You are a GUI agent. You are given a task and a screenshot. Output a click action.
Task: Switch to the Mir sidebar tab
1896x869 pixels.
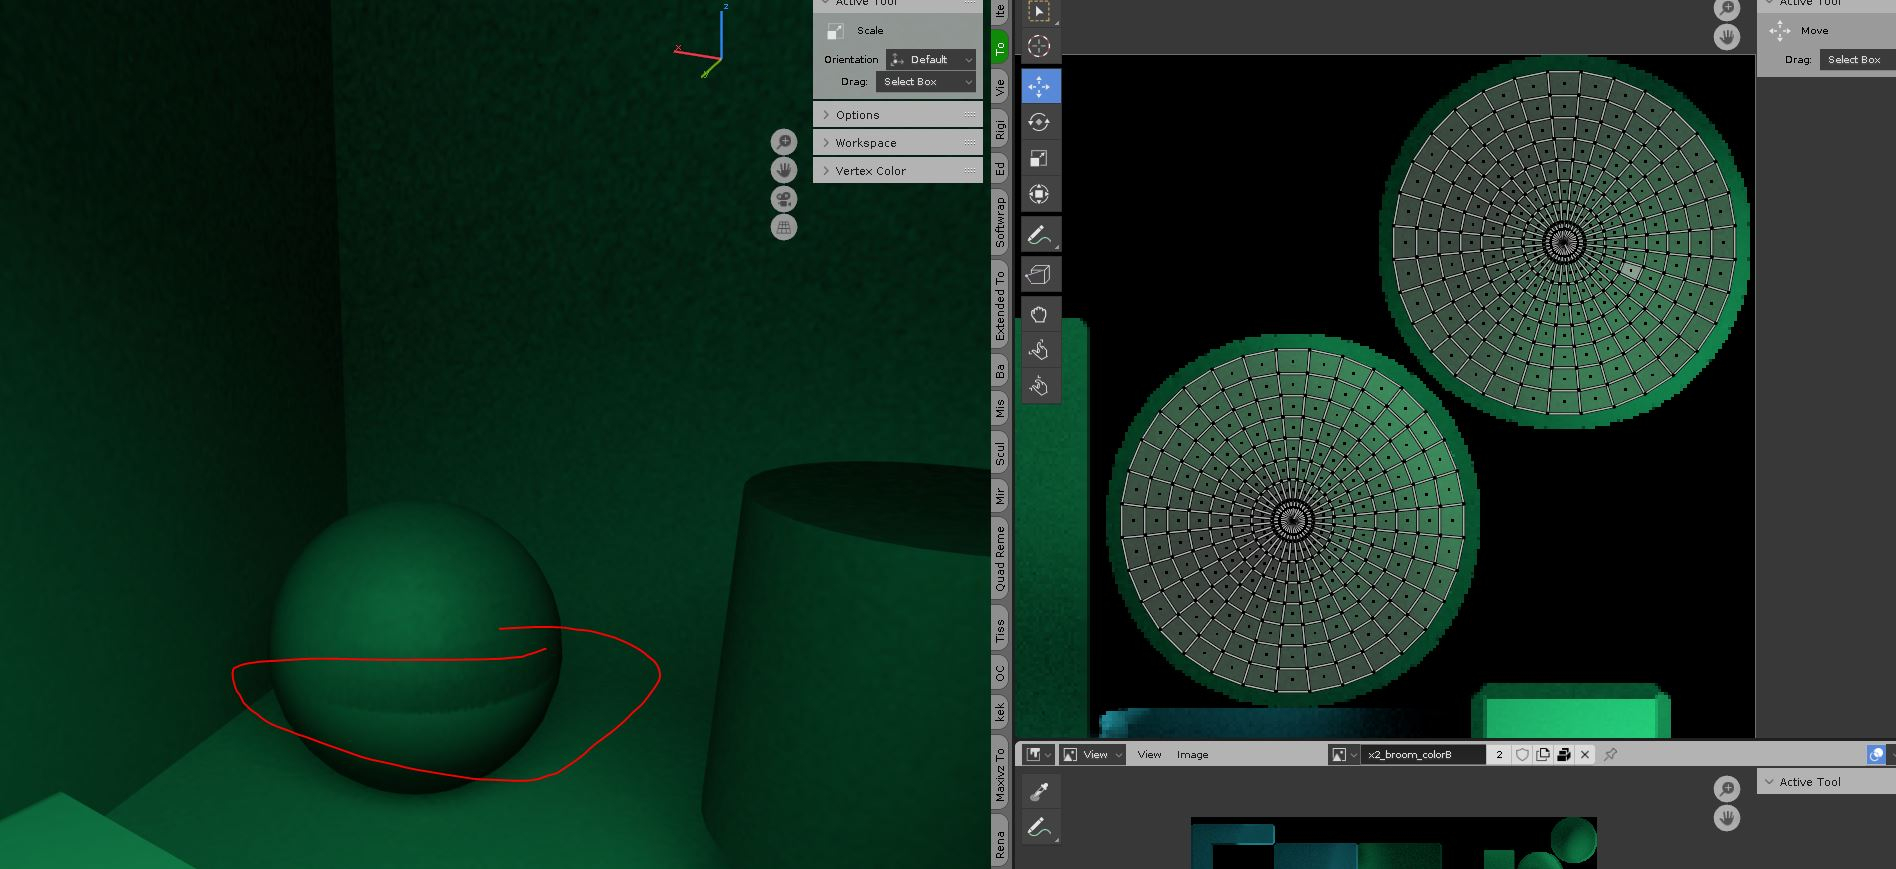(999, 496)
